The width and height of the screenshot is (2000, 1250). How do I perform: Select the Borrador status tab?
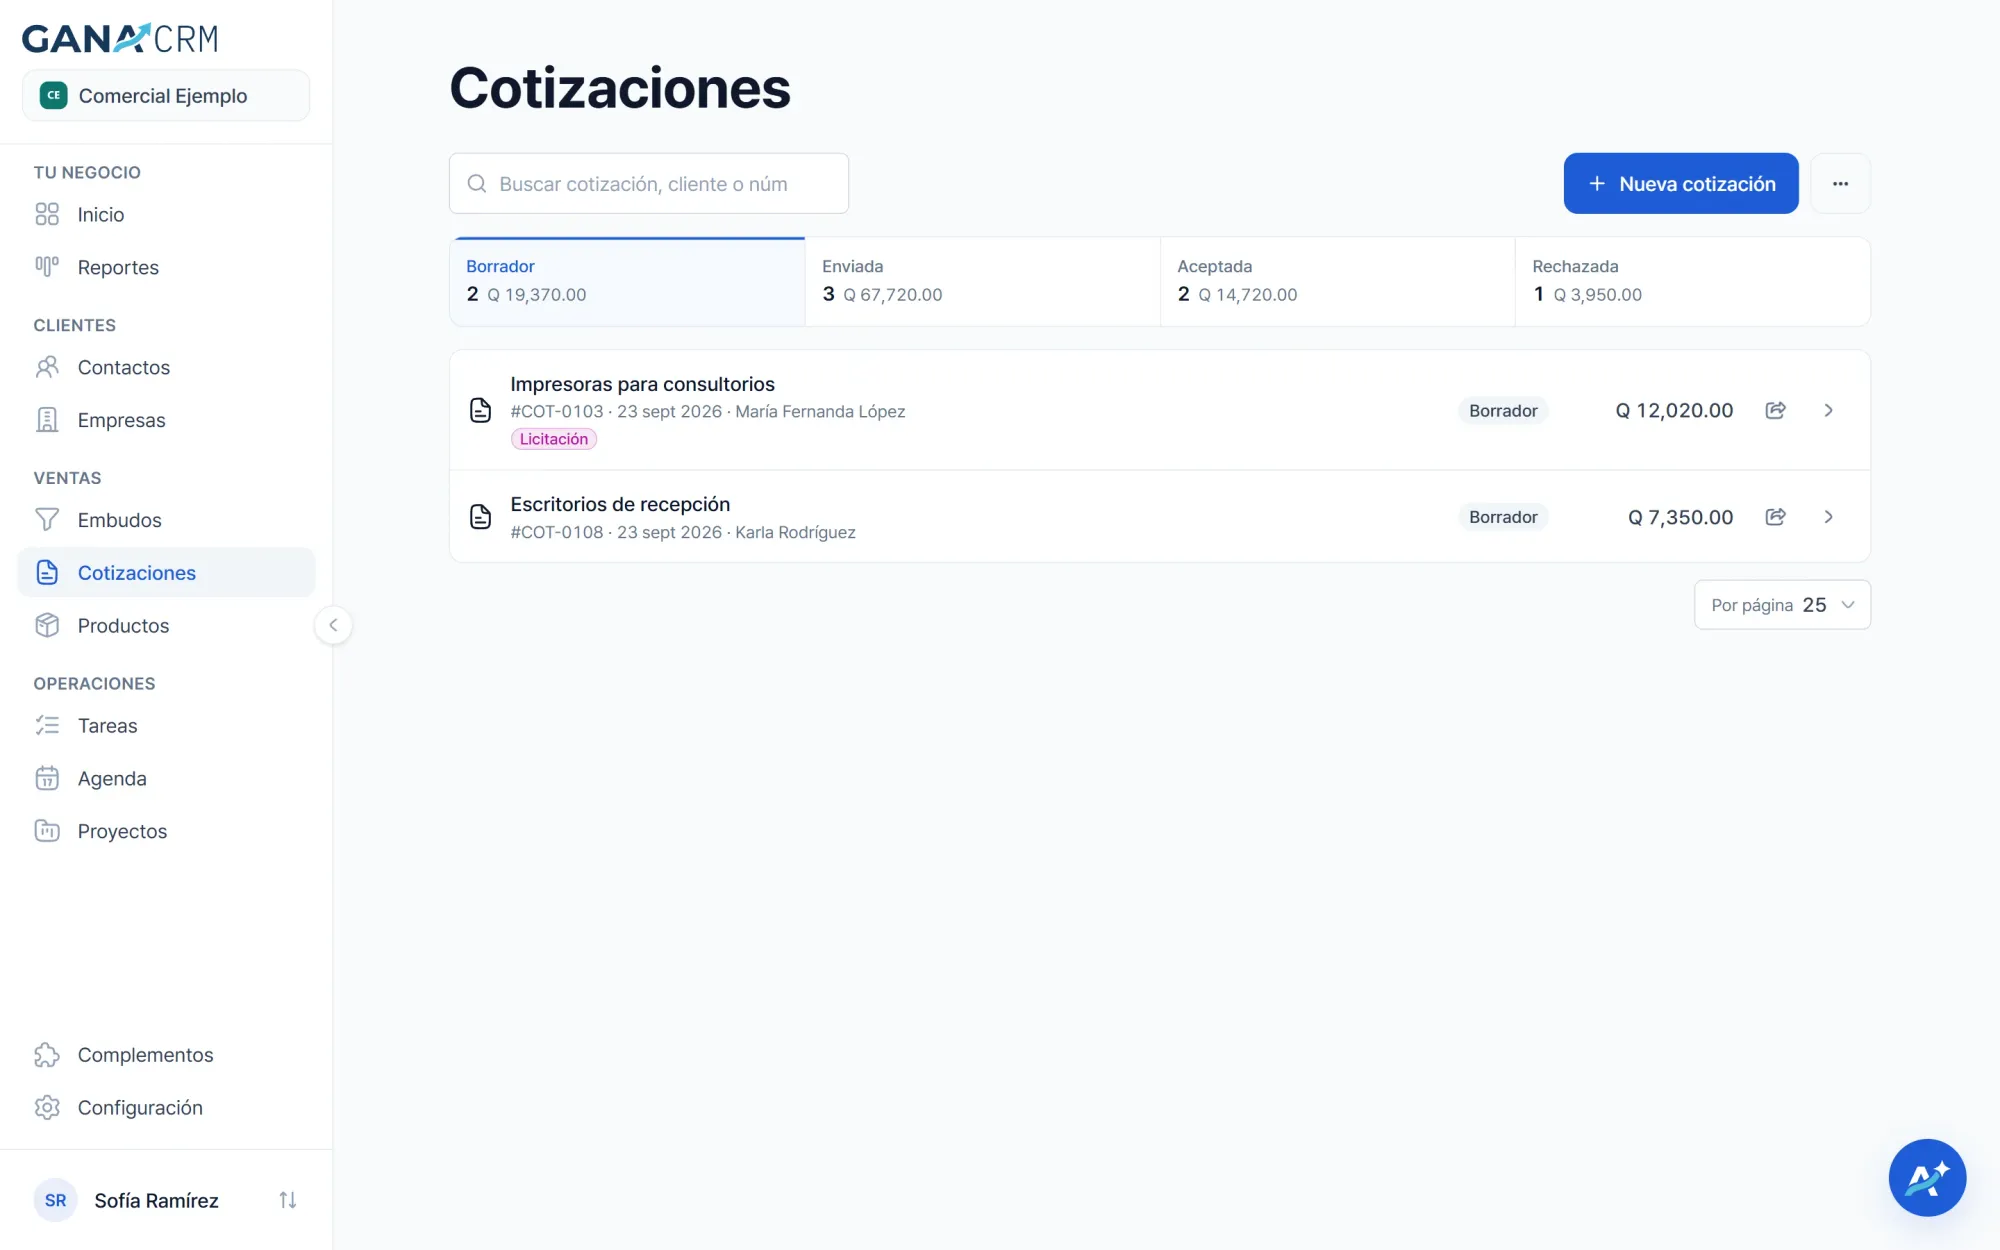[x=627, y=281]
